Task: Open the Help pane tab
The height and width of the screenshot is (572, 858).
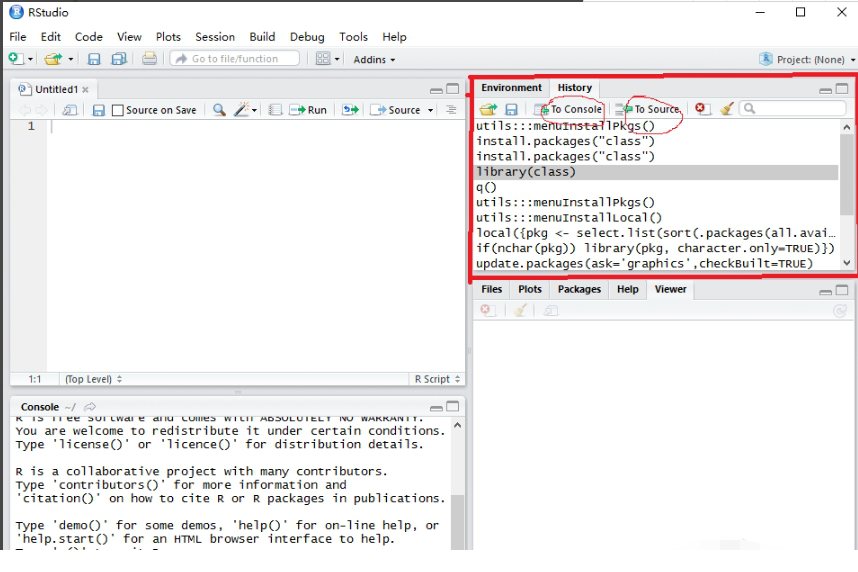Action: pos(628,289)
